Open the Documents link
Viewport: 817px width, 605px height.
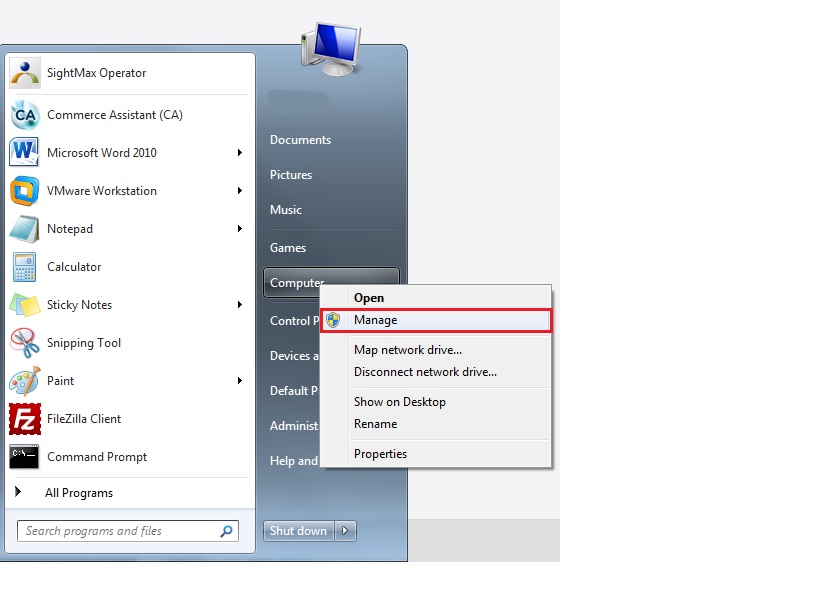pyautogui.click(x=301, y=140)
